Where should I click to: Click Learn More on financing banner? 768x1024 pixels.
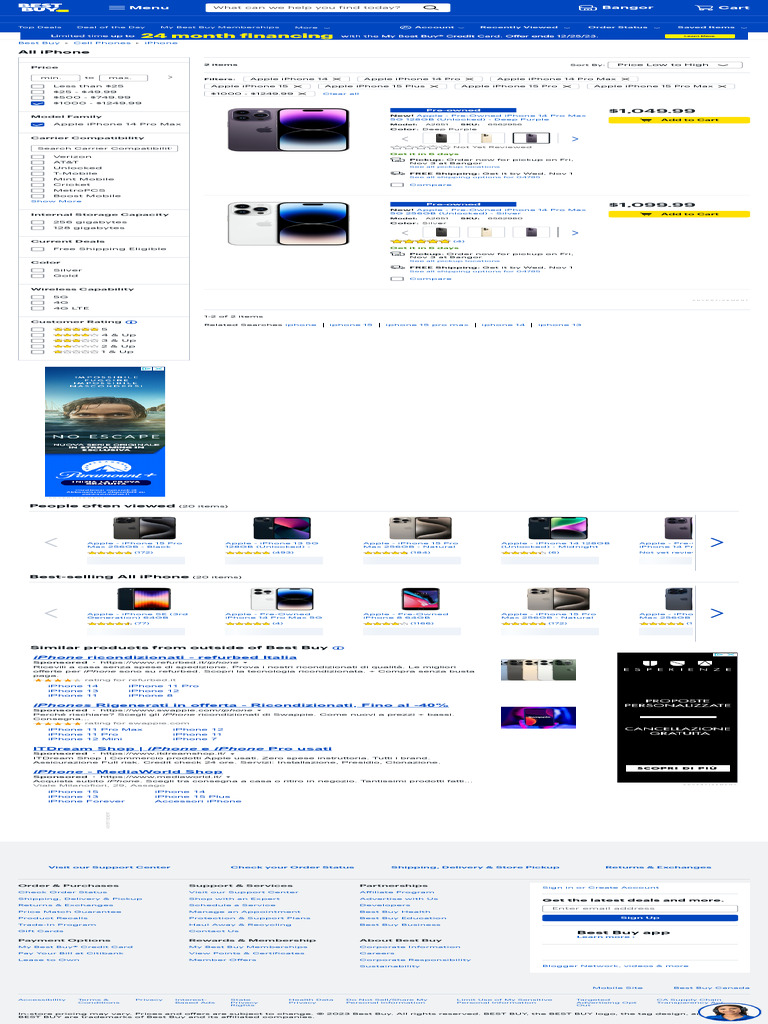(699, 36)
